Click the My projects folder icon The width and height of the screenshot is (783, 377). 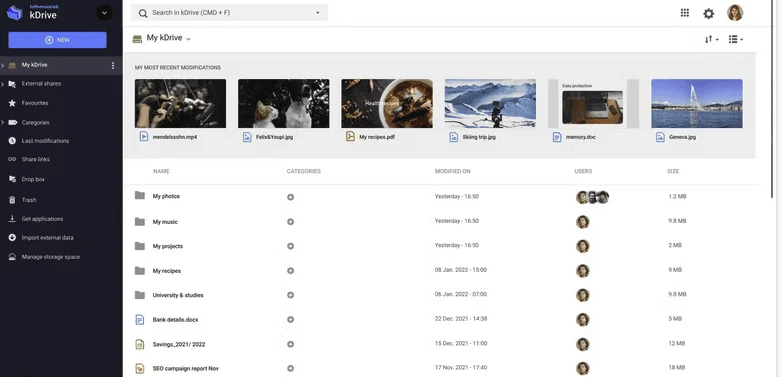tap(140, 246)
